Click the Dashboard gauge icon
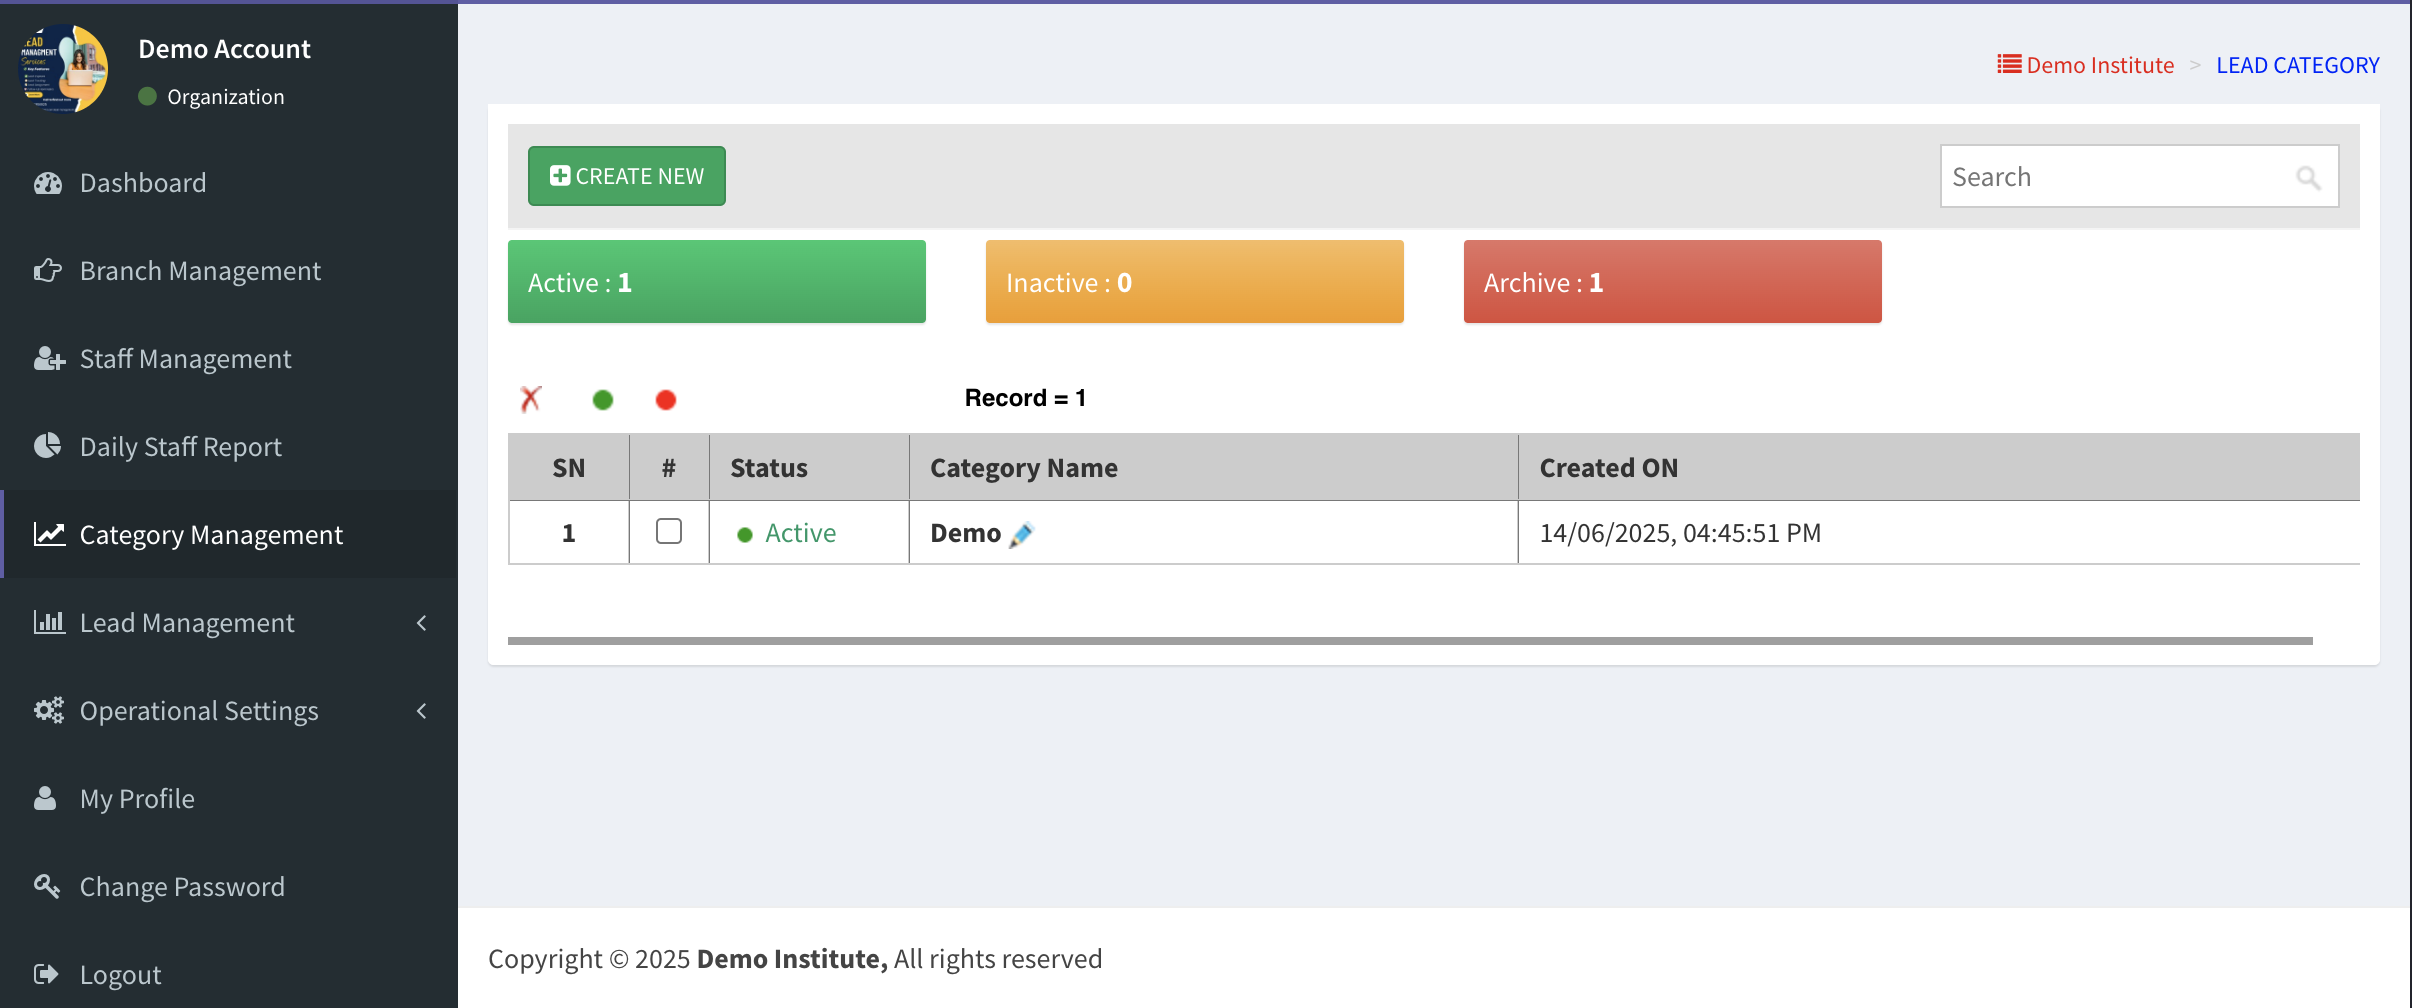Viewport: 2412px width, 1008px height. (48, 183)
